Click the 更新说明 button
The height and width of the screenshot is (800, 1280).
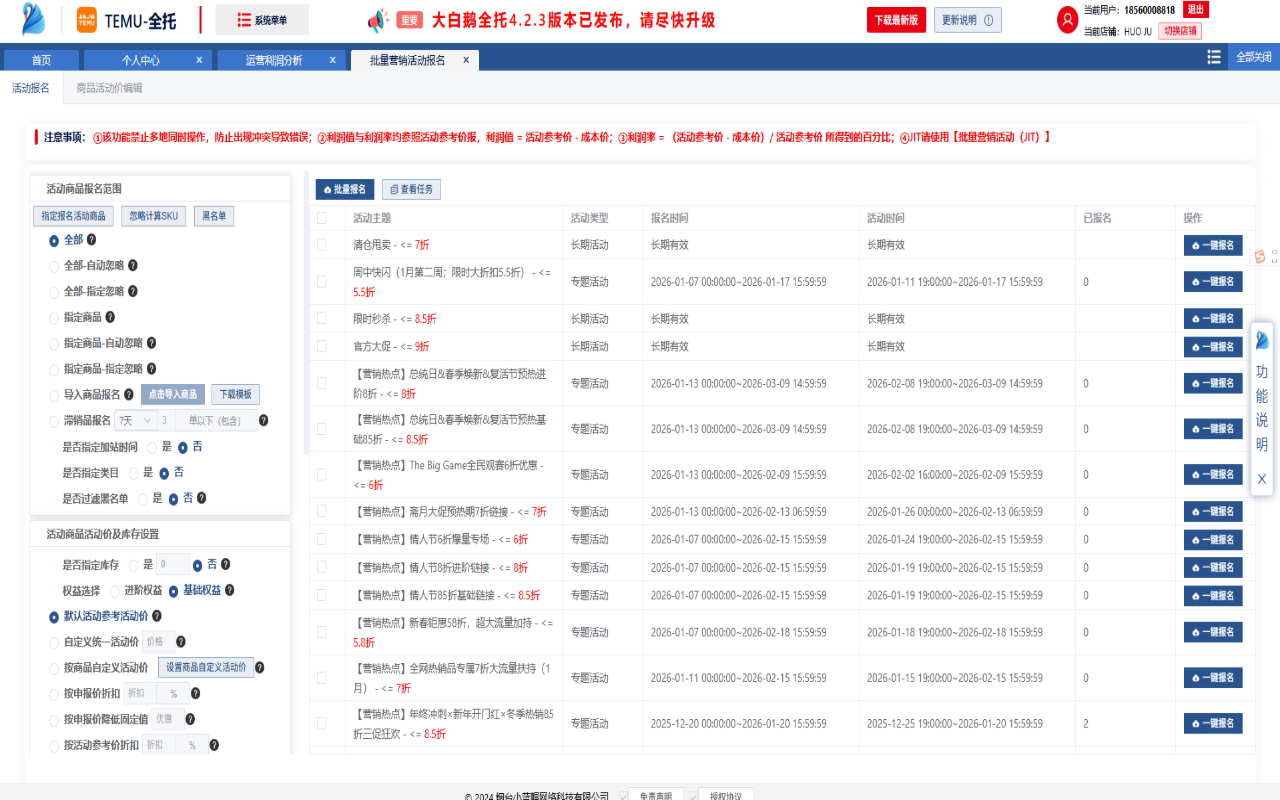pos(967,20)
